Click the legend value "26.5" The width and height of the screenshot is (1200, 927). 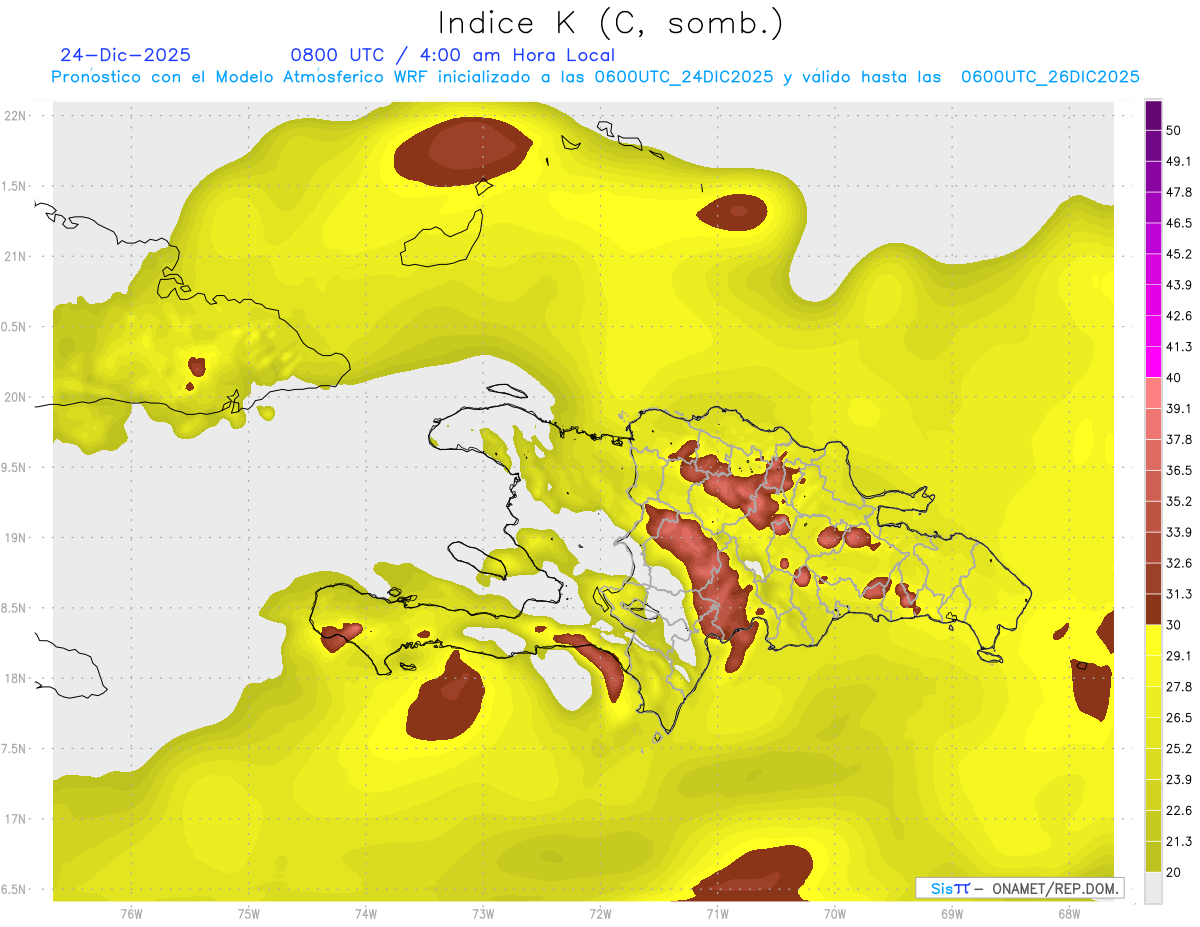click(x=1179, y=718)
